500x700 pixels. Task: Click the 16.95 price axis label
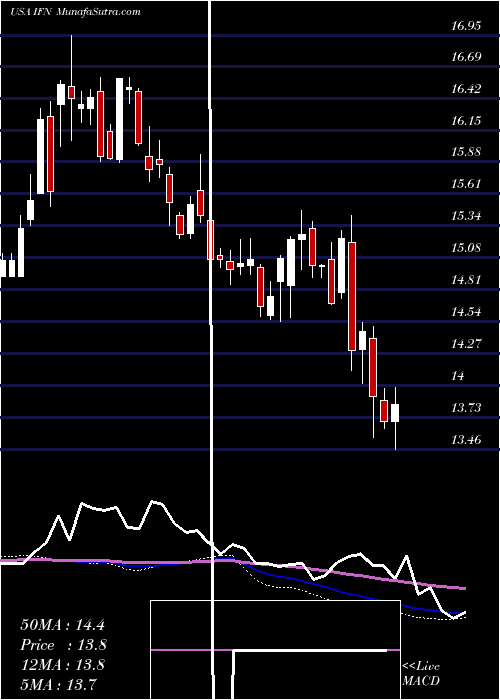(x=466, y=25)
